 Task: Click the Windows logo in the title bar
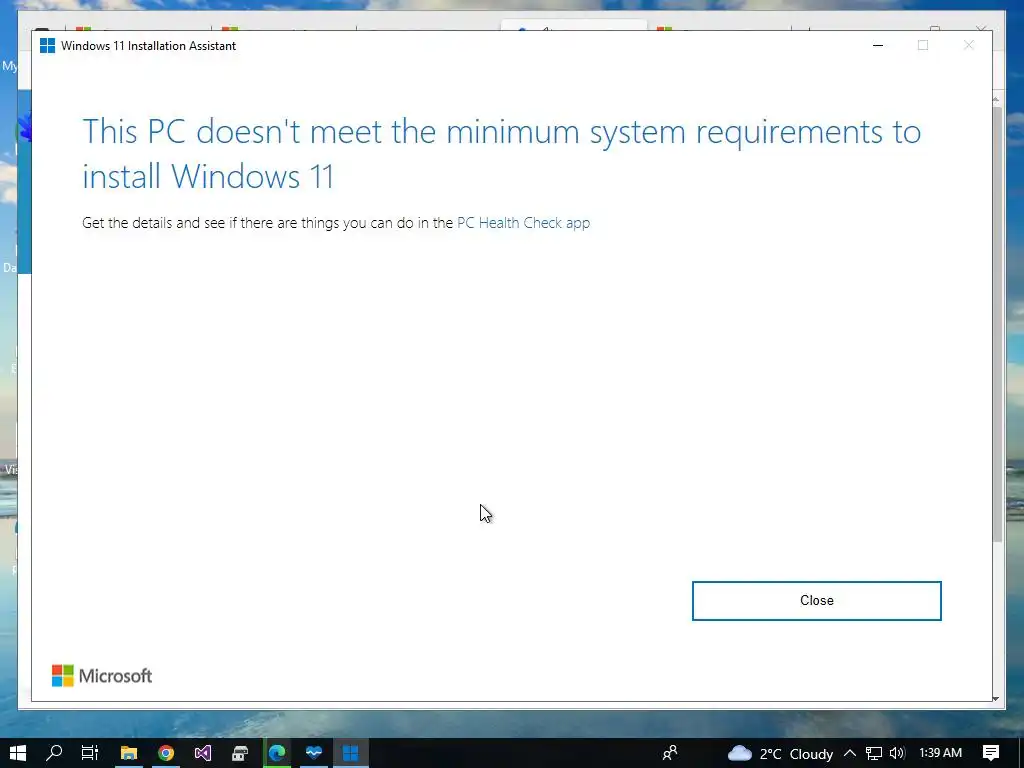[48, 46]
